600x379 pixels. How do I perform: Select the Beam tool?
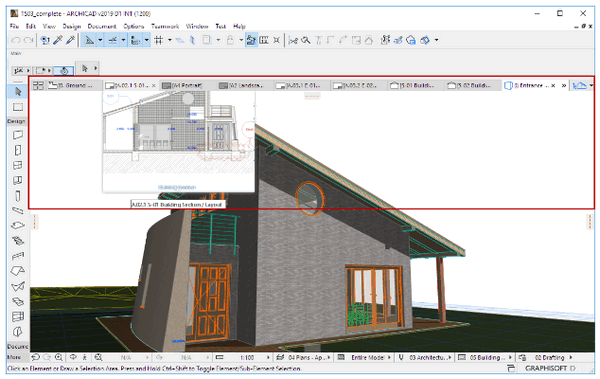(x=18, y=211)
